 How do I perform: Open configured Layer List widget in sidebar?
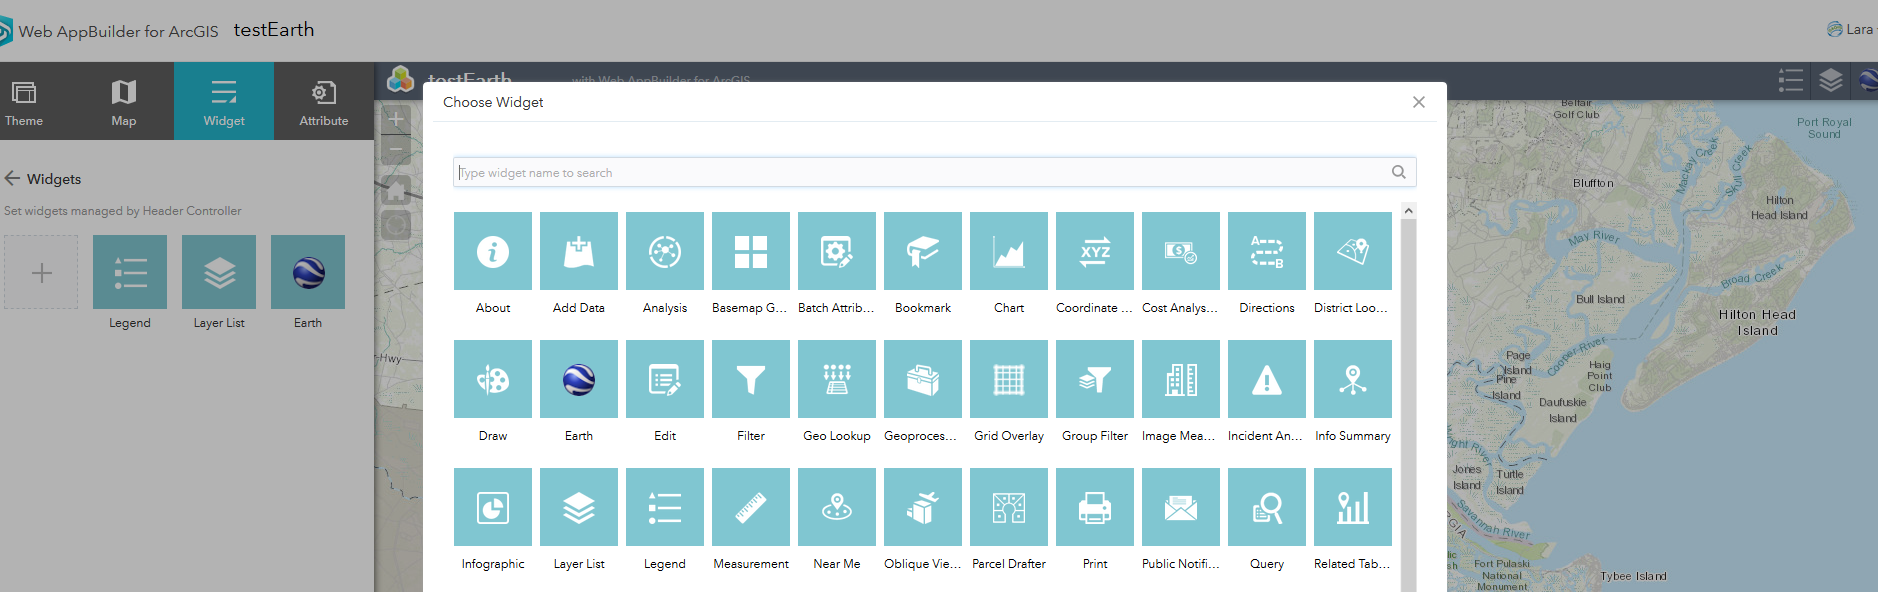point(219,272)
